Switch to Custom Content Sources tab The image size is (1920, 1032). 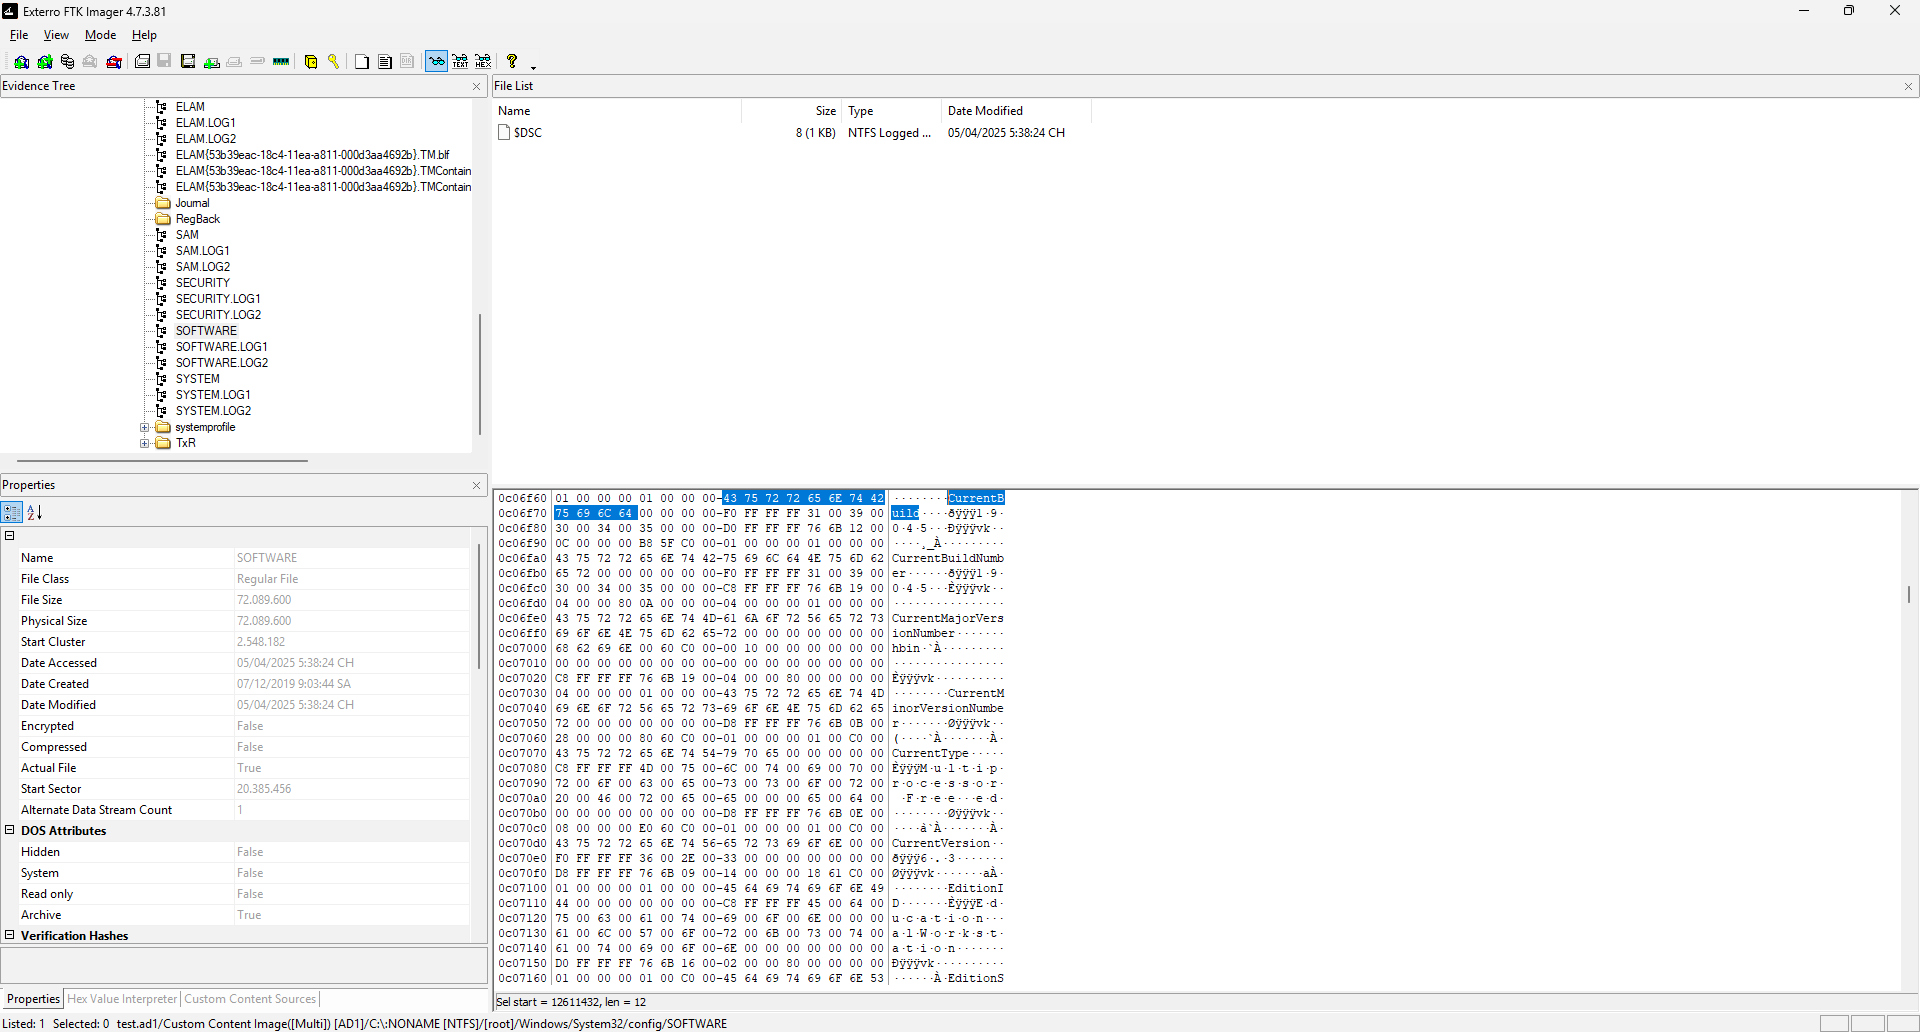coord(250,999)
